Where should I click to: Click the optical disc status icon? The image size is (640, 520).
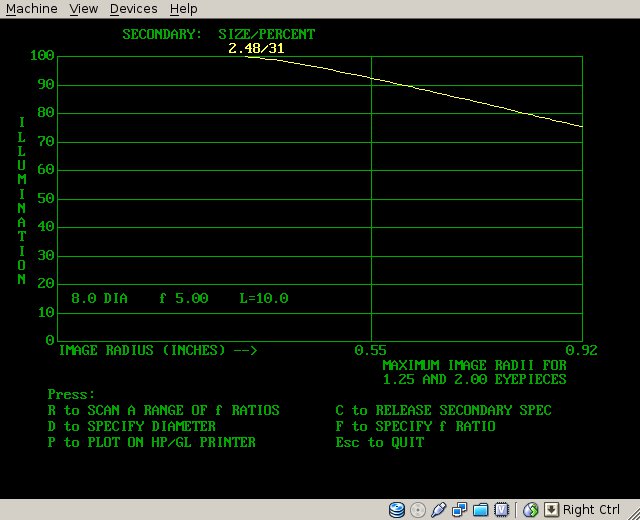(418, 509)
